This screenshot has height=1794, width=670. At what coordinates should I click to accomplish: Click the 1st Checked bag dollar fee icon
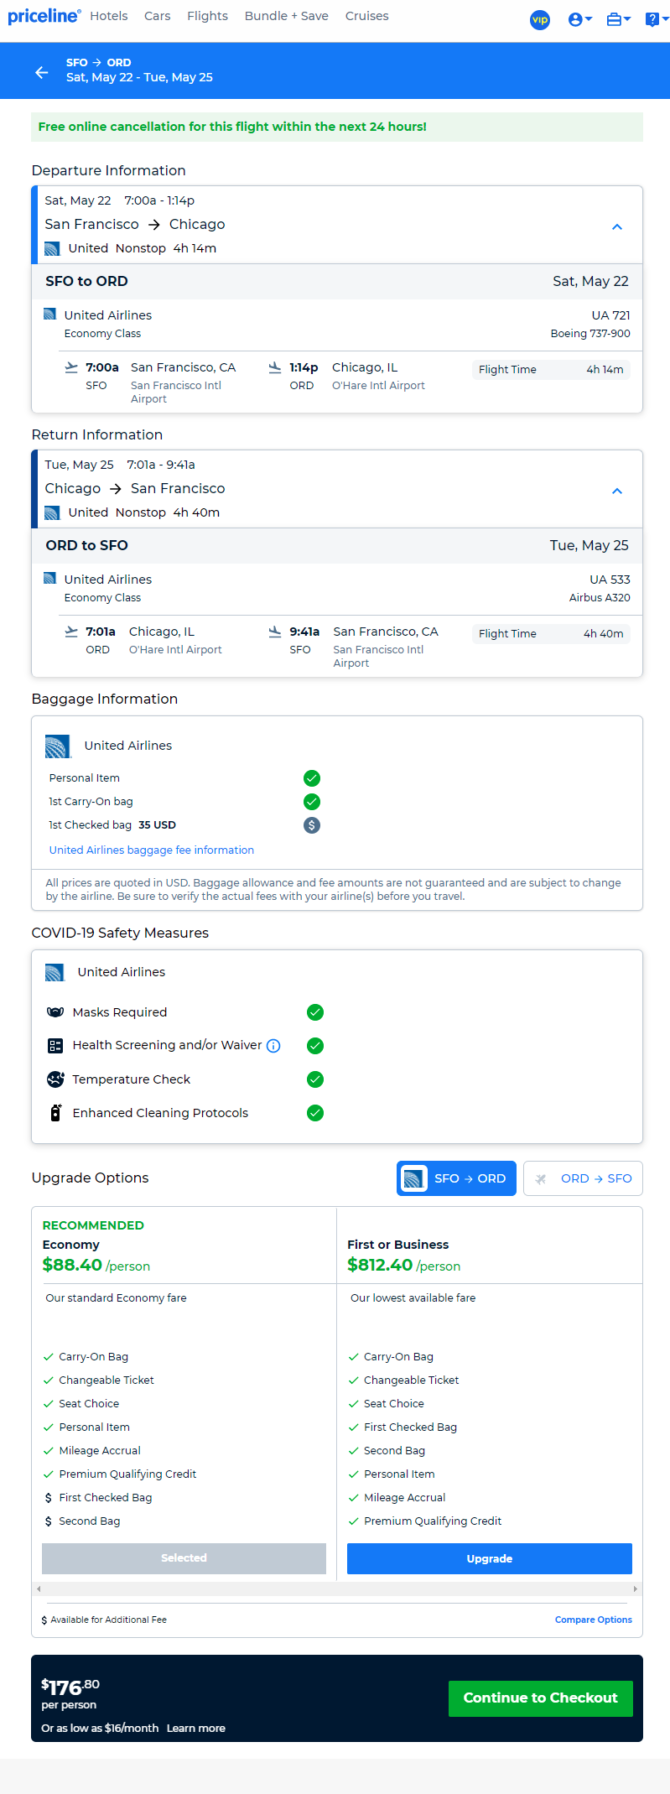coord(312,825)
